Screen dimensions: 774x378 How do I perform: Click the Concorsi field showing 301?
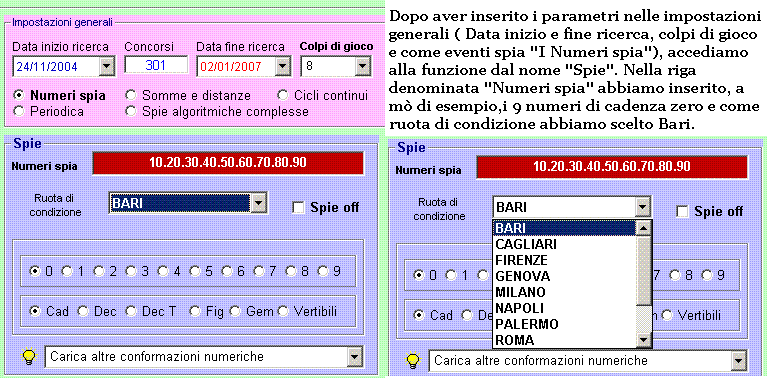[156, 65]
